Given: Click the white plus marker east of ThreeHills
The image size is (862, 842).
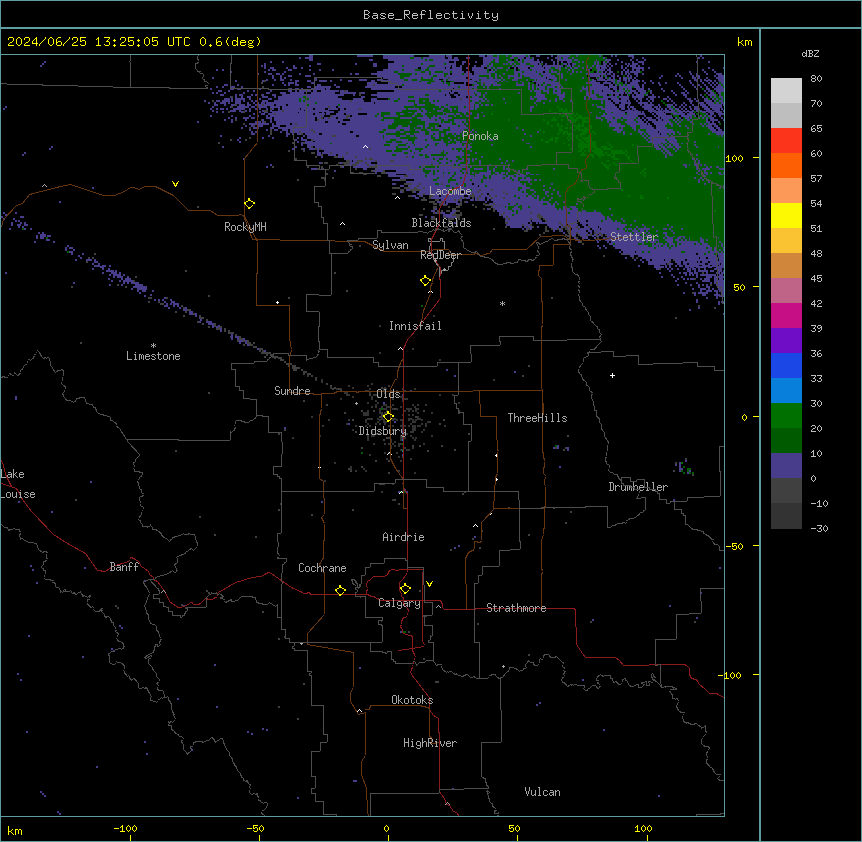Looking at the screenshot, I should (x=612, y=375).
